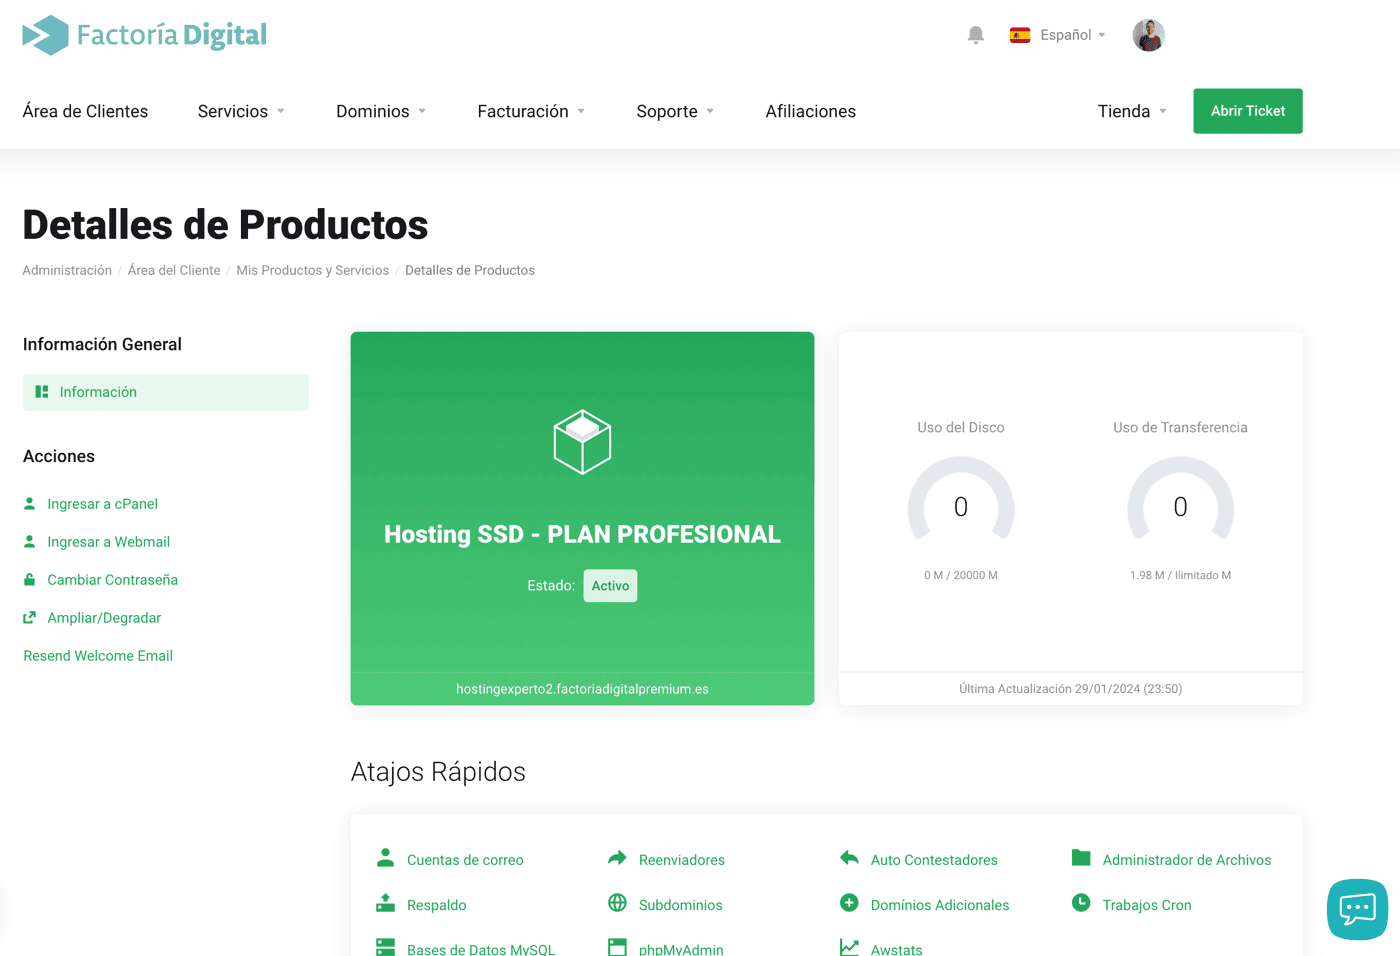This screenshot has height=956, width=1400.
Task: Open the Trabajos Cron shortcut
Action: pos(1147,905)
